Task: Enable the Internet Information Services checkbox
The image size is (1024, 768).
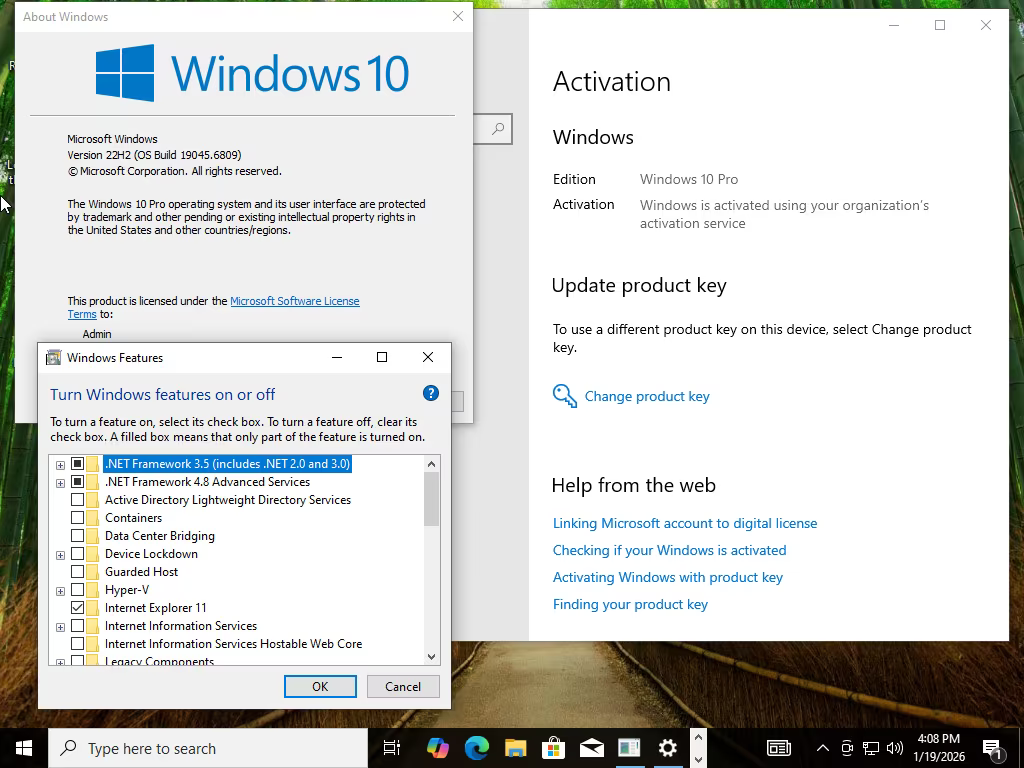Action: click(77, 626)
